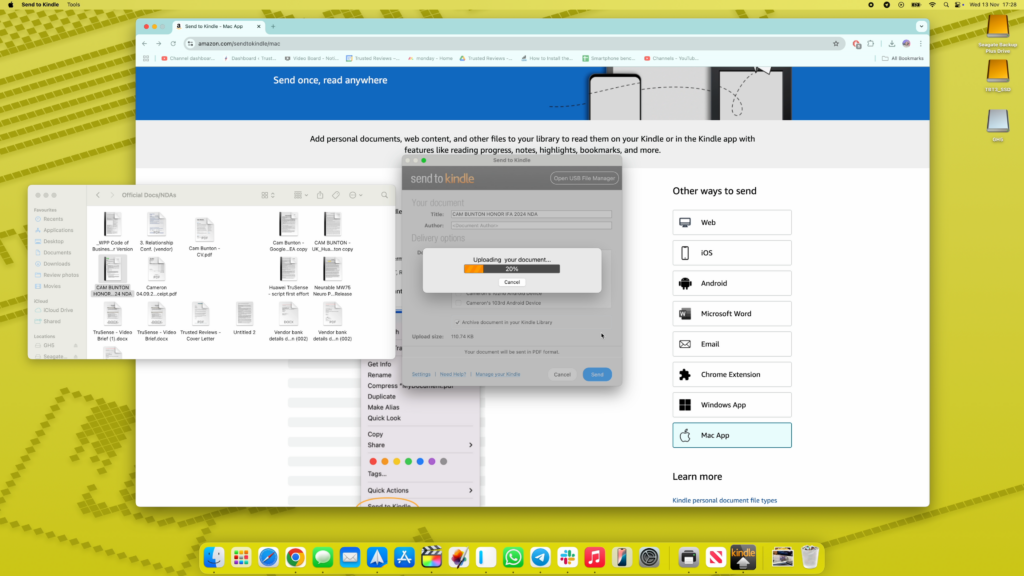Open the Send to Kindle menu bar item

(x=40, y=5)
